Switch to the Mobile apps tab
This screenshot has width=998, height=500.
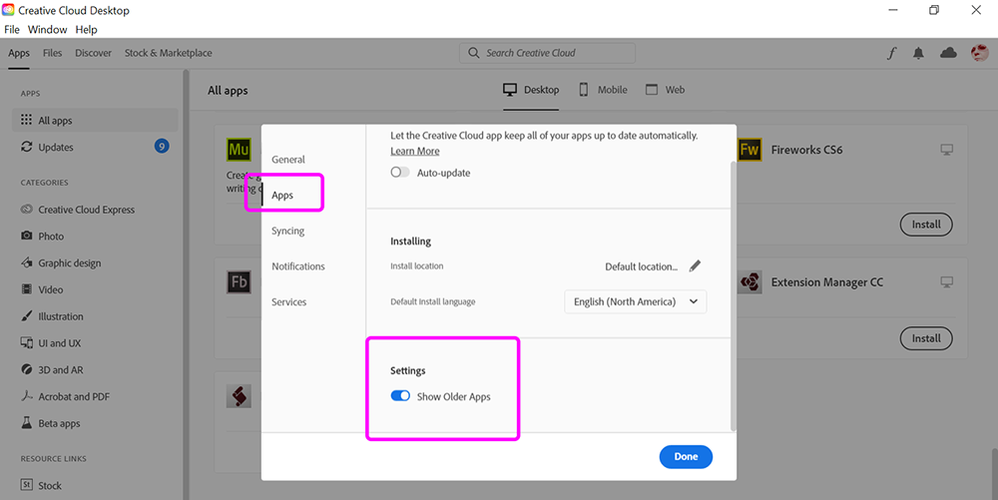pyautogui.click(x=603, y=90)
